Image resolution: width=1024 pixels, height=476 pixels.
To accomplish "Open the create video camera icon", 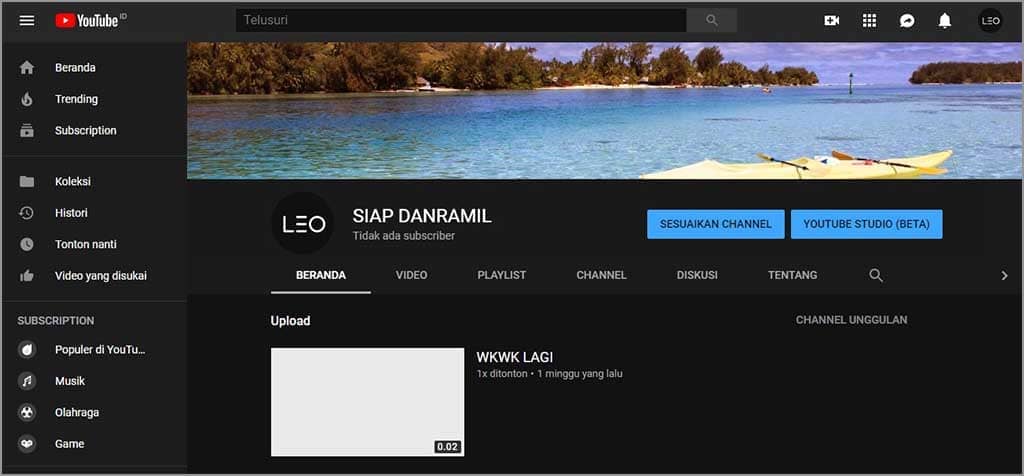I will click(831, 20).
